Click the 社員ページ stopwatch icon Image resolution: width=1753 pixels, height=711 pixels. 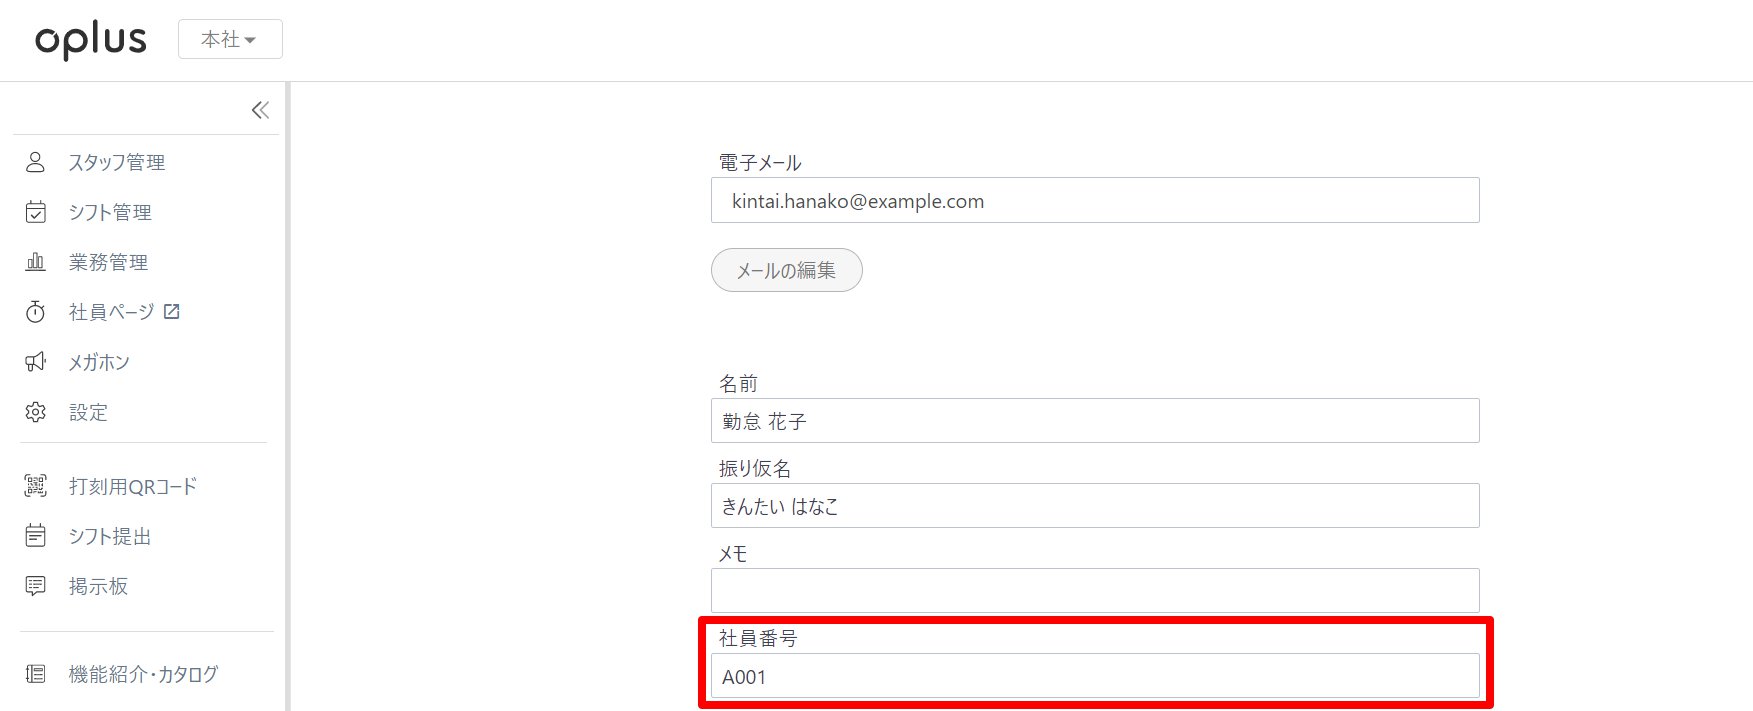pyautogui.click(x=35, y=312)
